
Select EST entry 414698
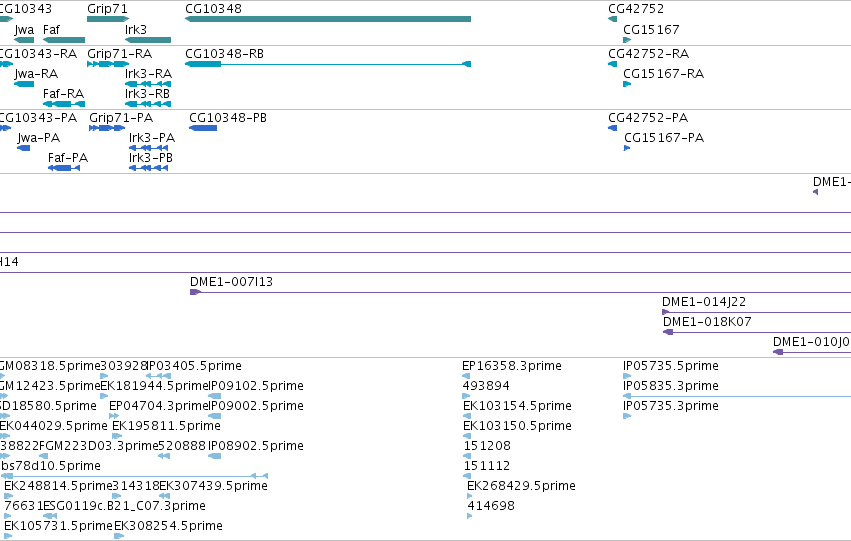[x=491, y=506]
